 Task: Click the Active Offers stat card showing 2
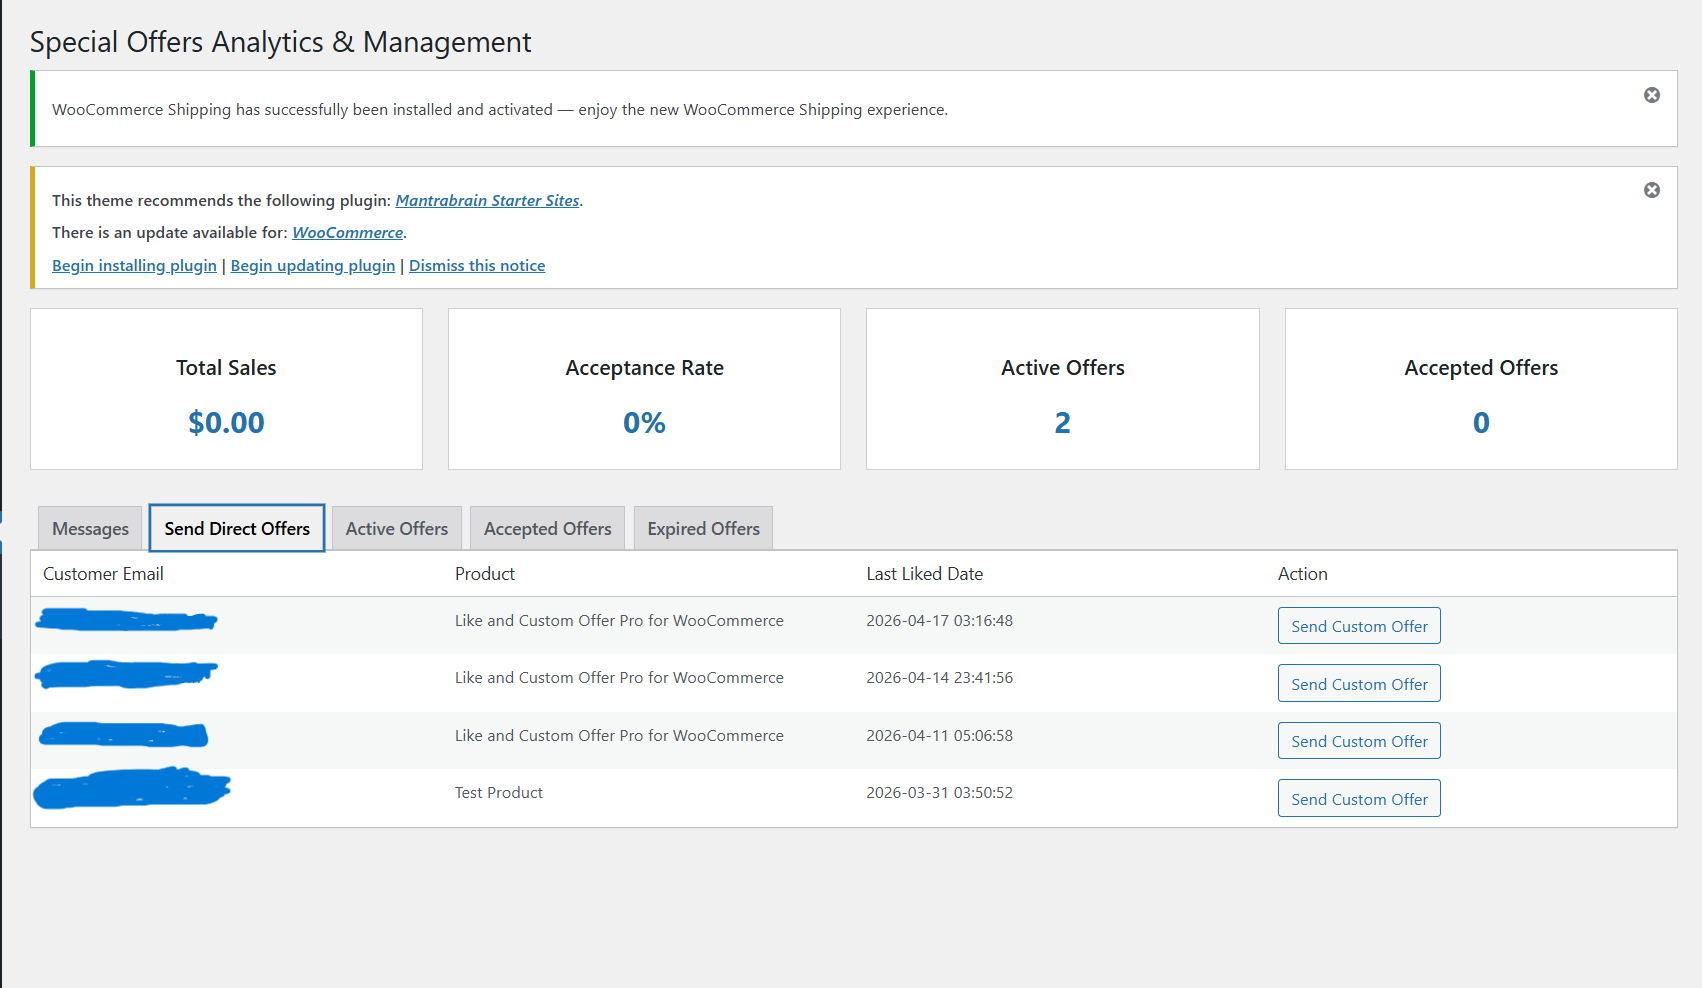pos(1062,389)
